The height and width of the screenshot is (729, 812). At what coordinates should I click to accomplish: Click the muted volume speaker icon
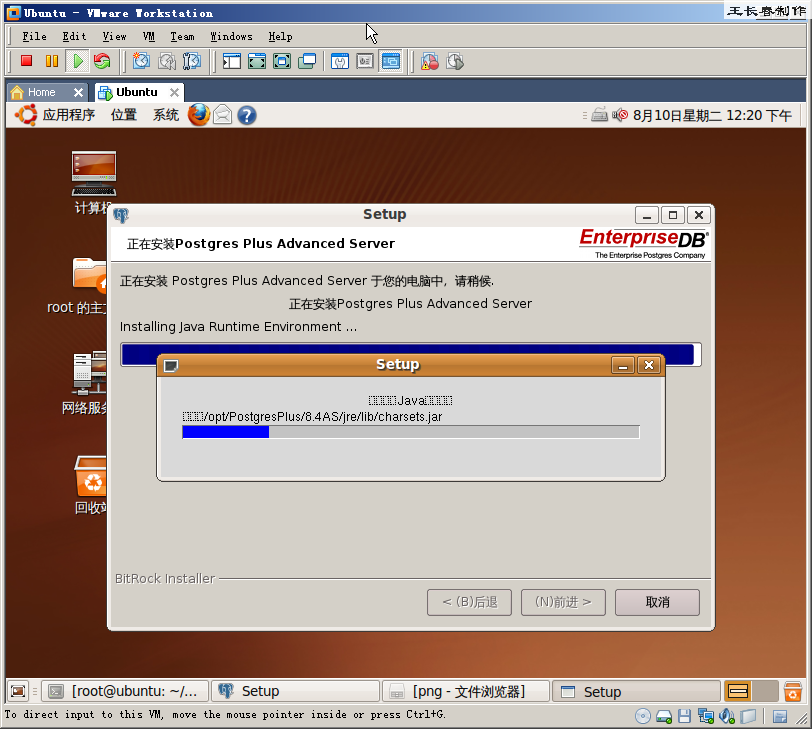tap(619, 115)
